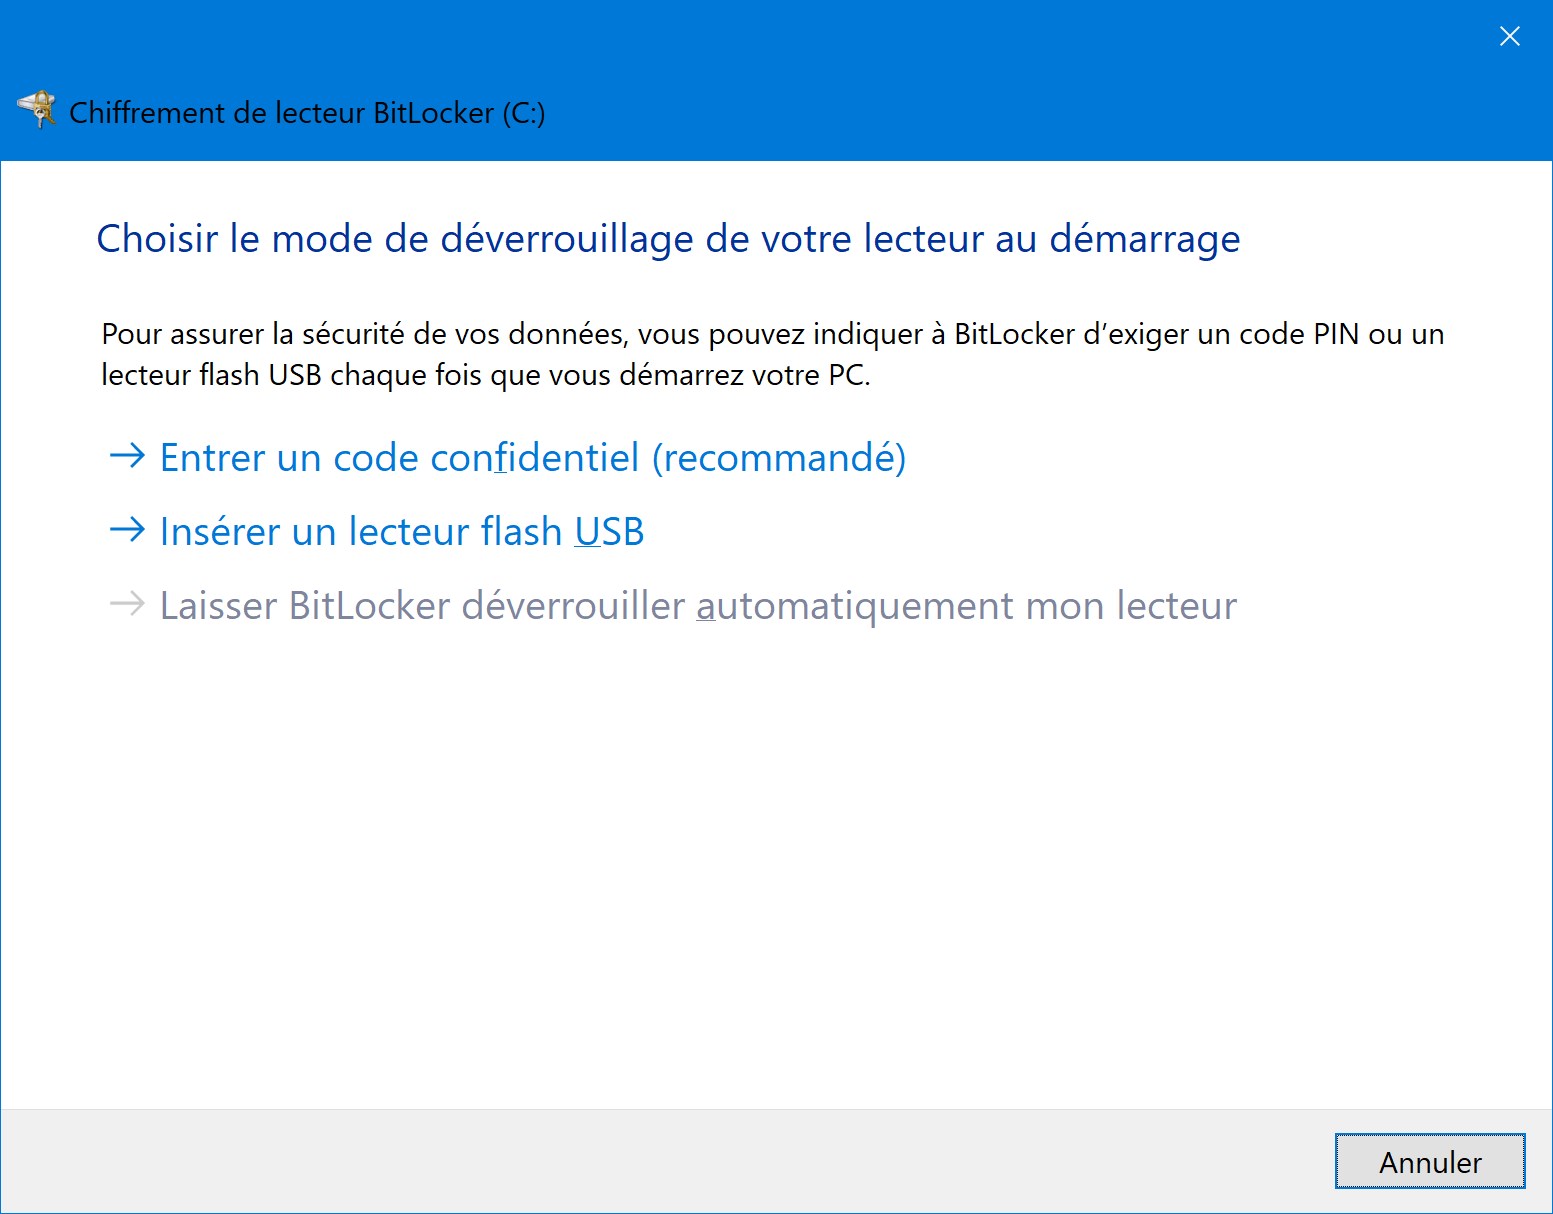Click the word "PIN" in the description
This screenshot has width=1553, height=1214.
(1336, 334)
